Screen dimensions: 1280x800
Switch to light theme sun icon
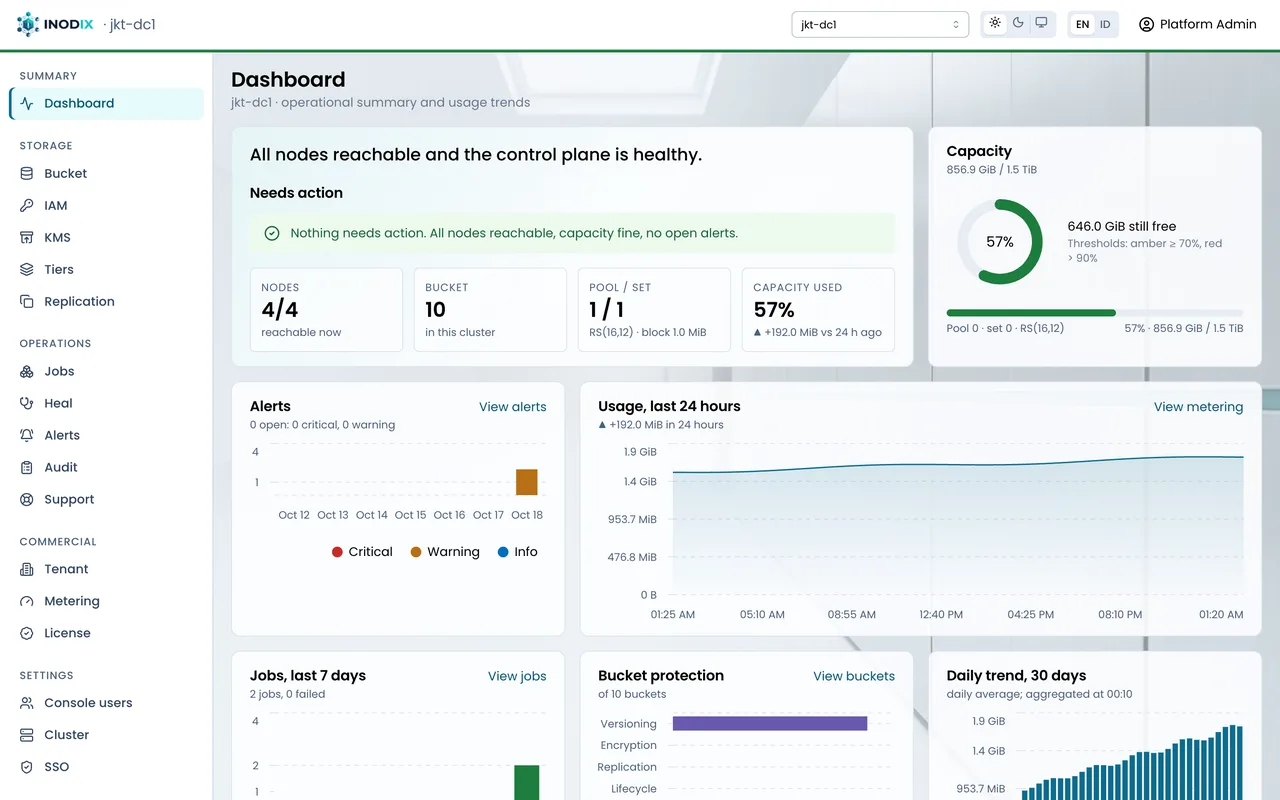coord(995,23)
